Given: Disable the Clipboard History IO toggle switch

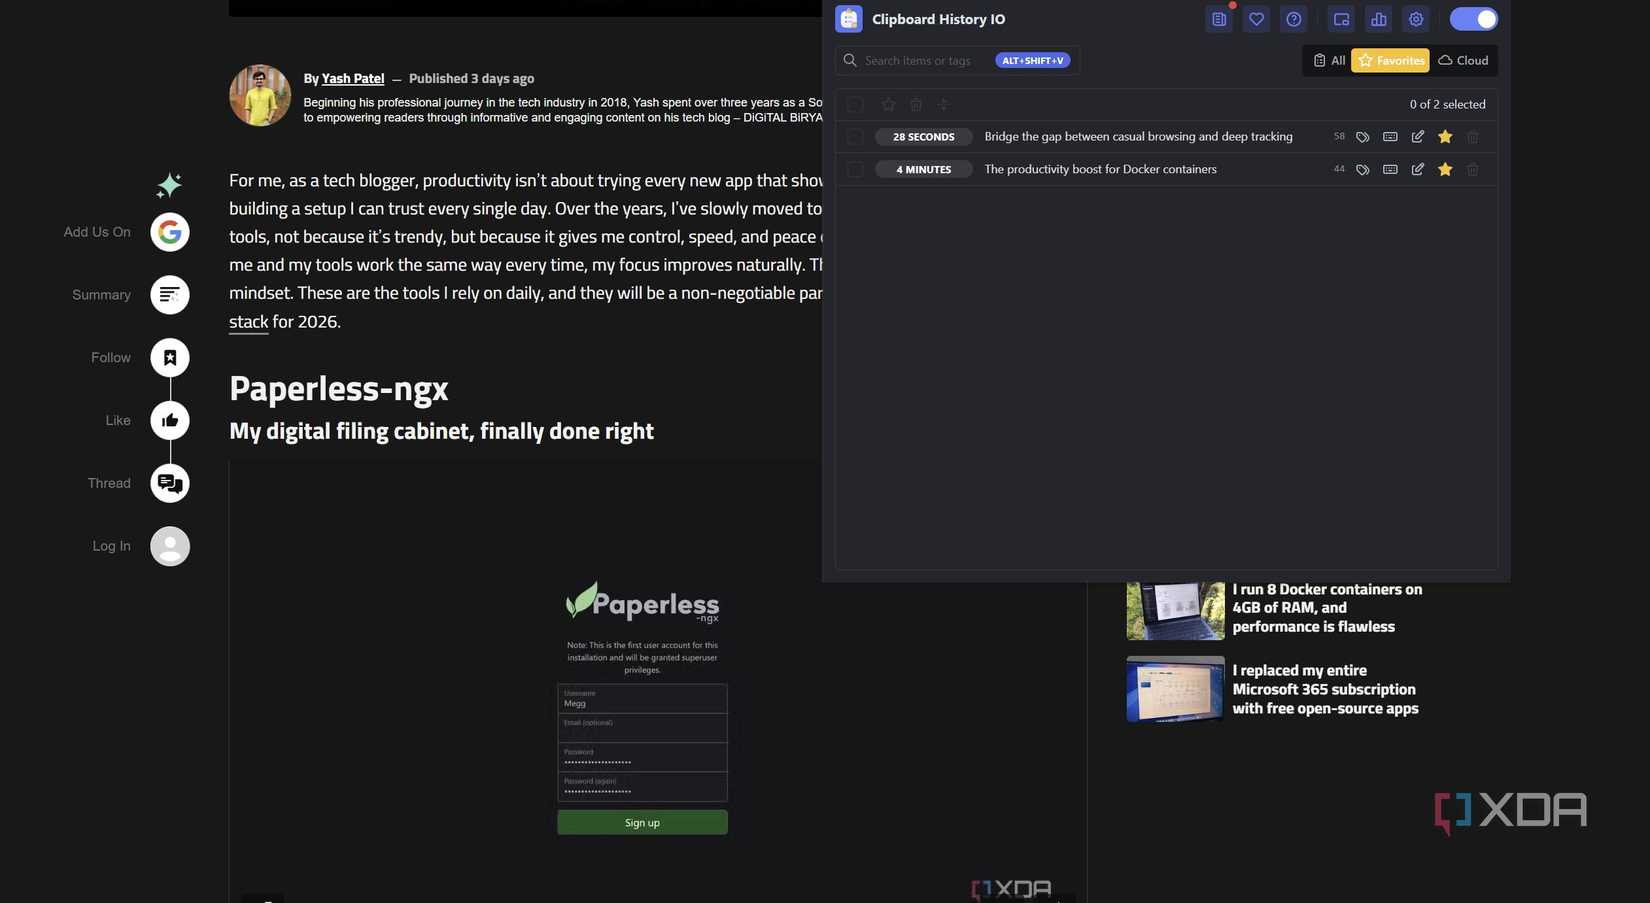Looking at the screenshot, I should point(1473,19).
